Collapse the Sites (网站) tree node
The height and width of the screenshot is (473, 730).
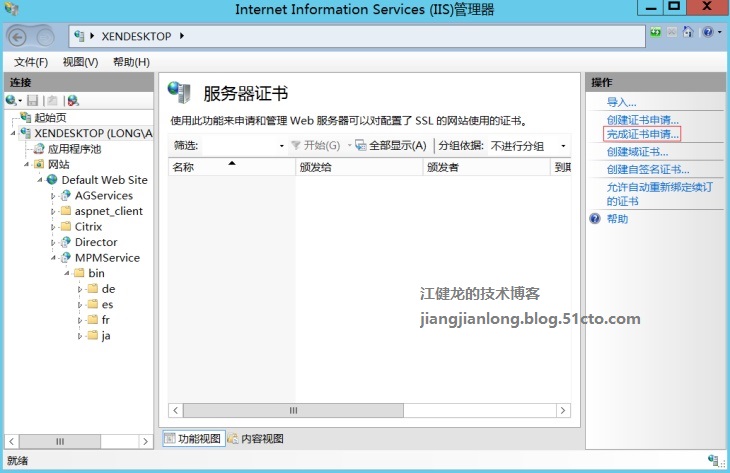click(x=27, y=164)
